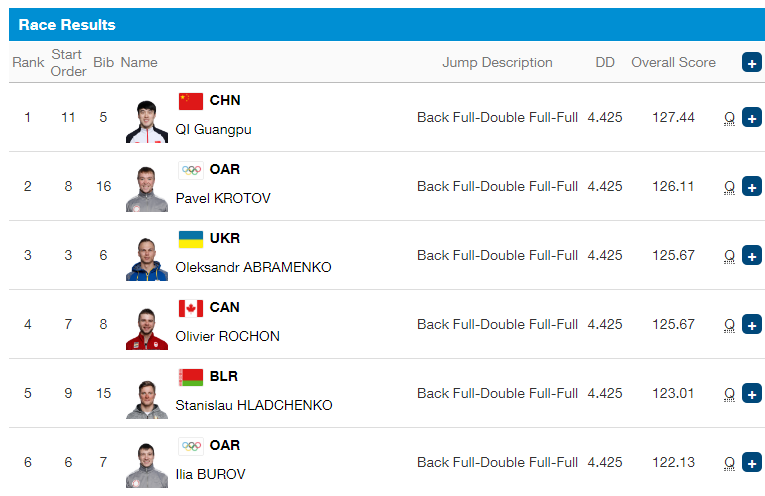The image size is (765, 496).
Task: Click the Rank column header
Action: click(x=28, y=62)
